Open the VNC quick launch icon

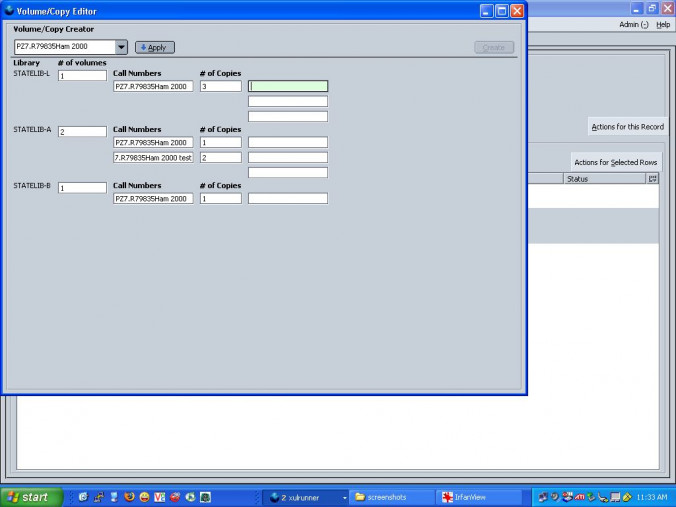(x=160, y=497)
